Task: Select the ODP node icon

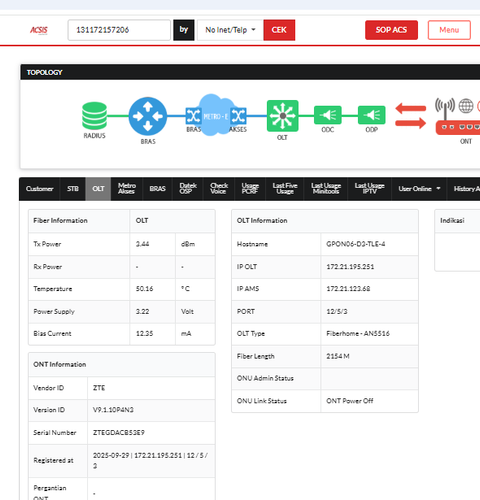Action: 371,115
